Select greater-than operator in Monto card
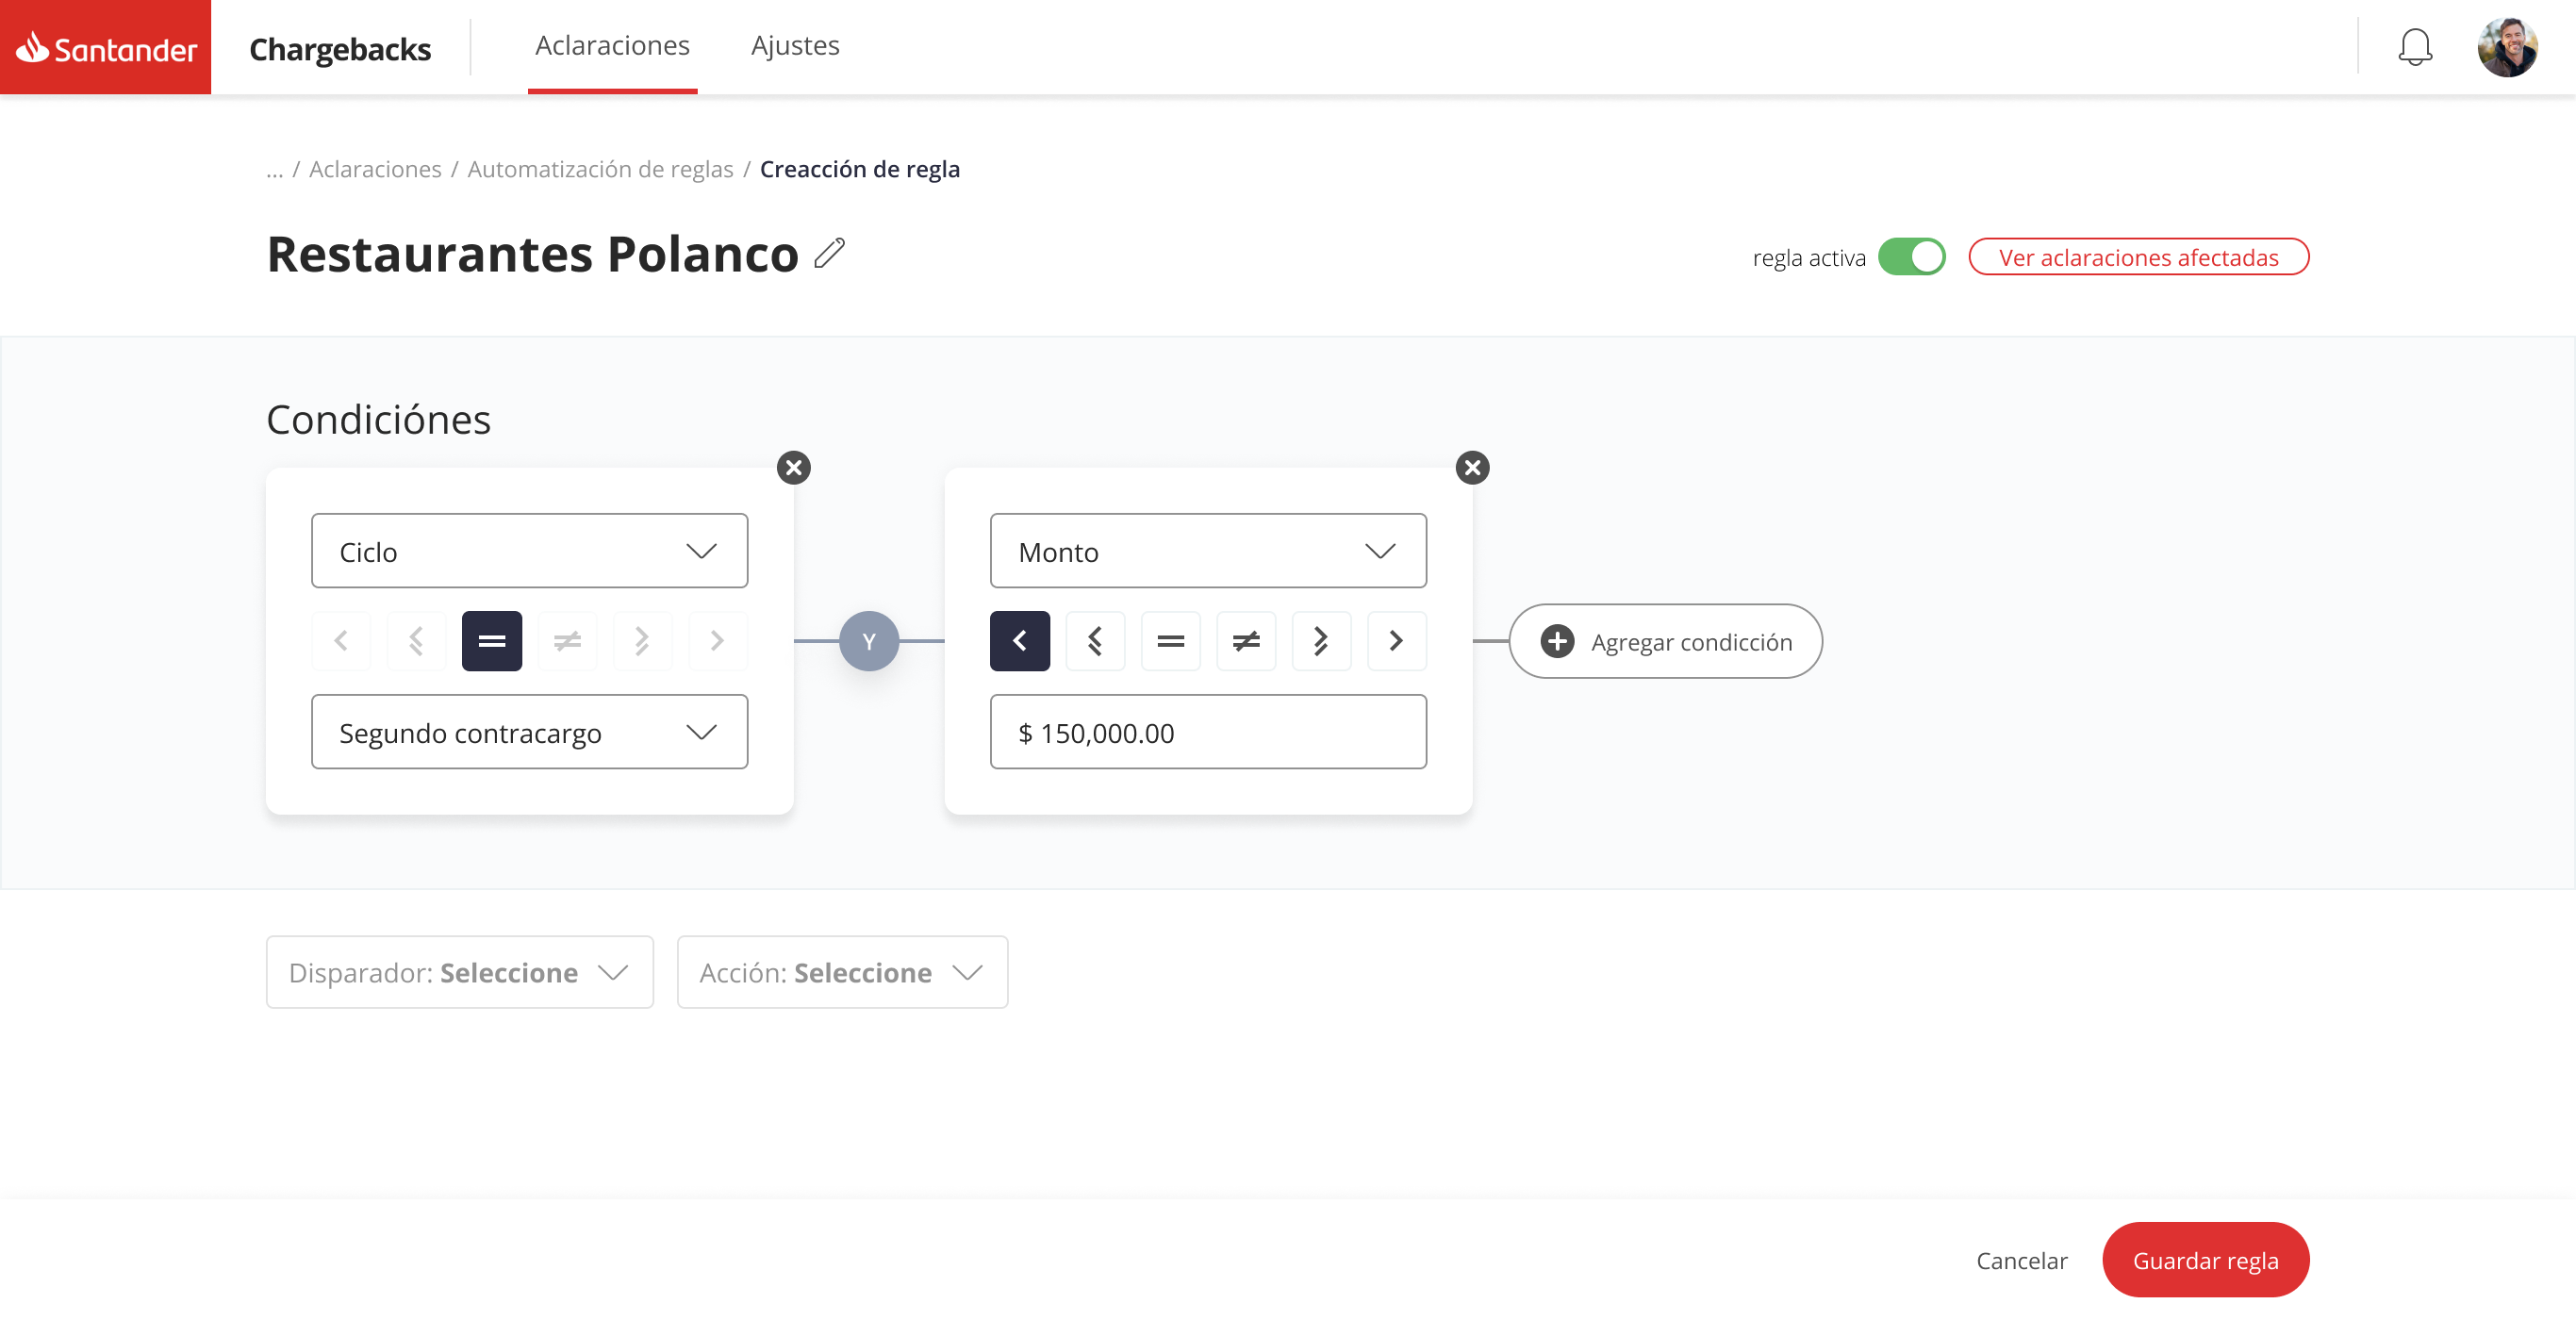 (x=1396, y=640)
